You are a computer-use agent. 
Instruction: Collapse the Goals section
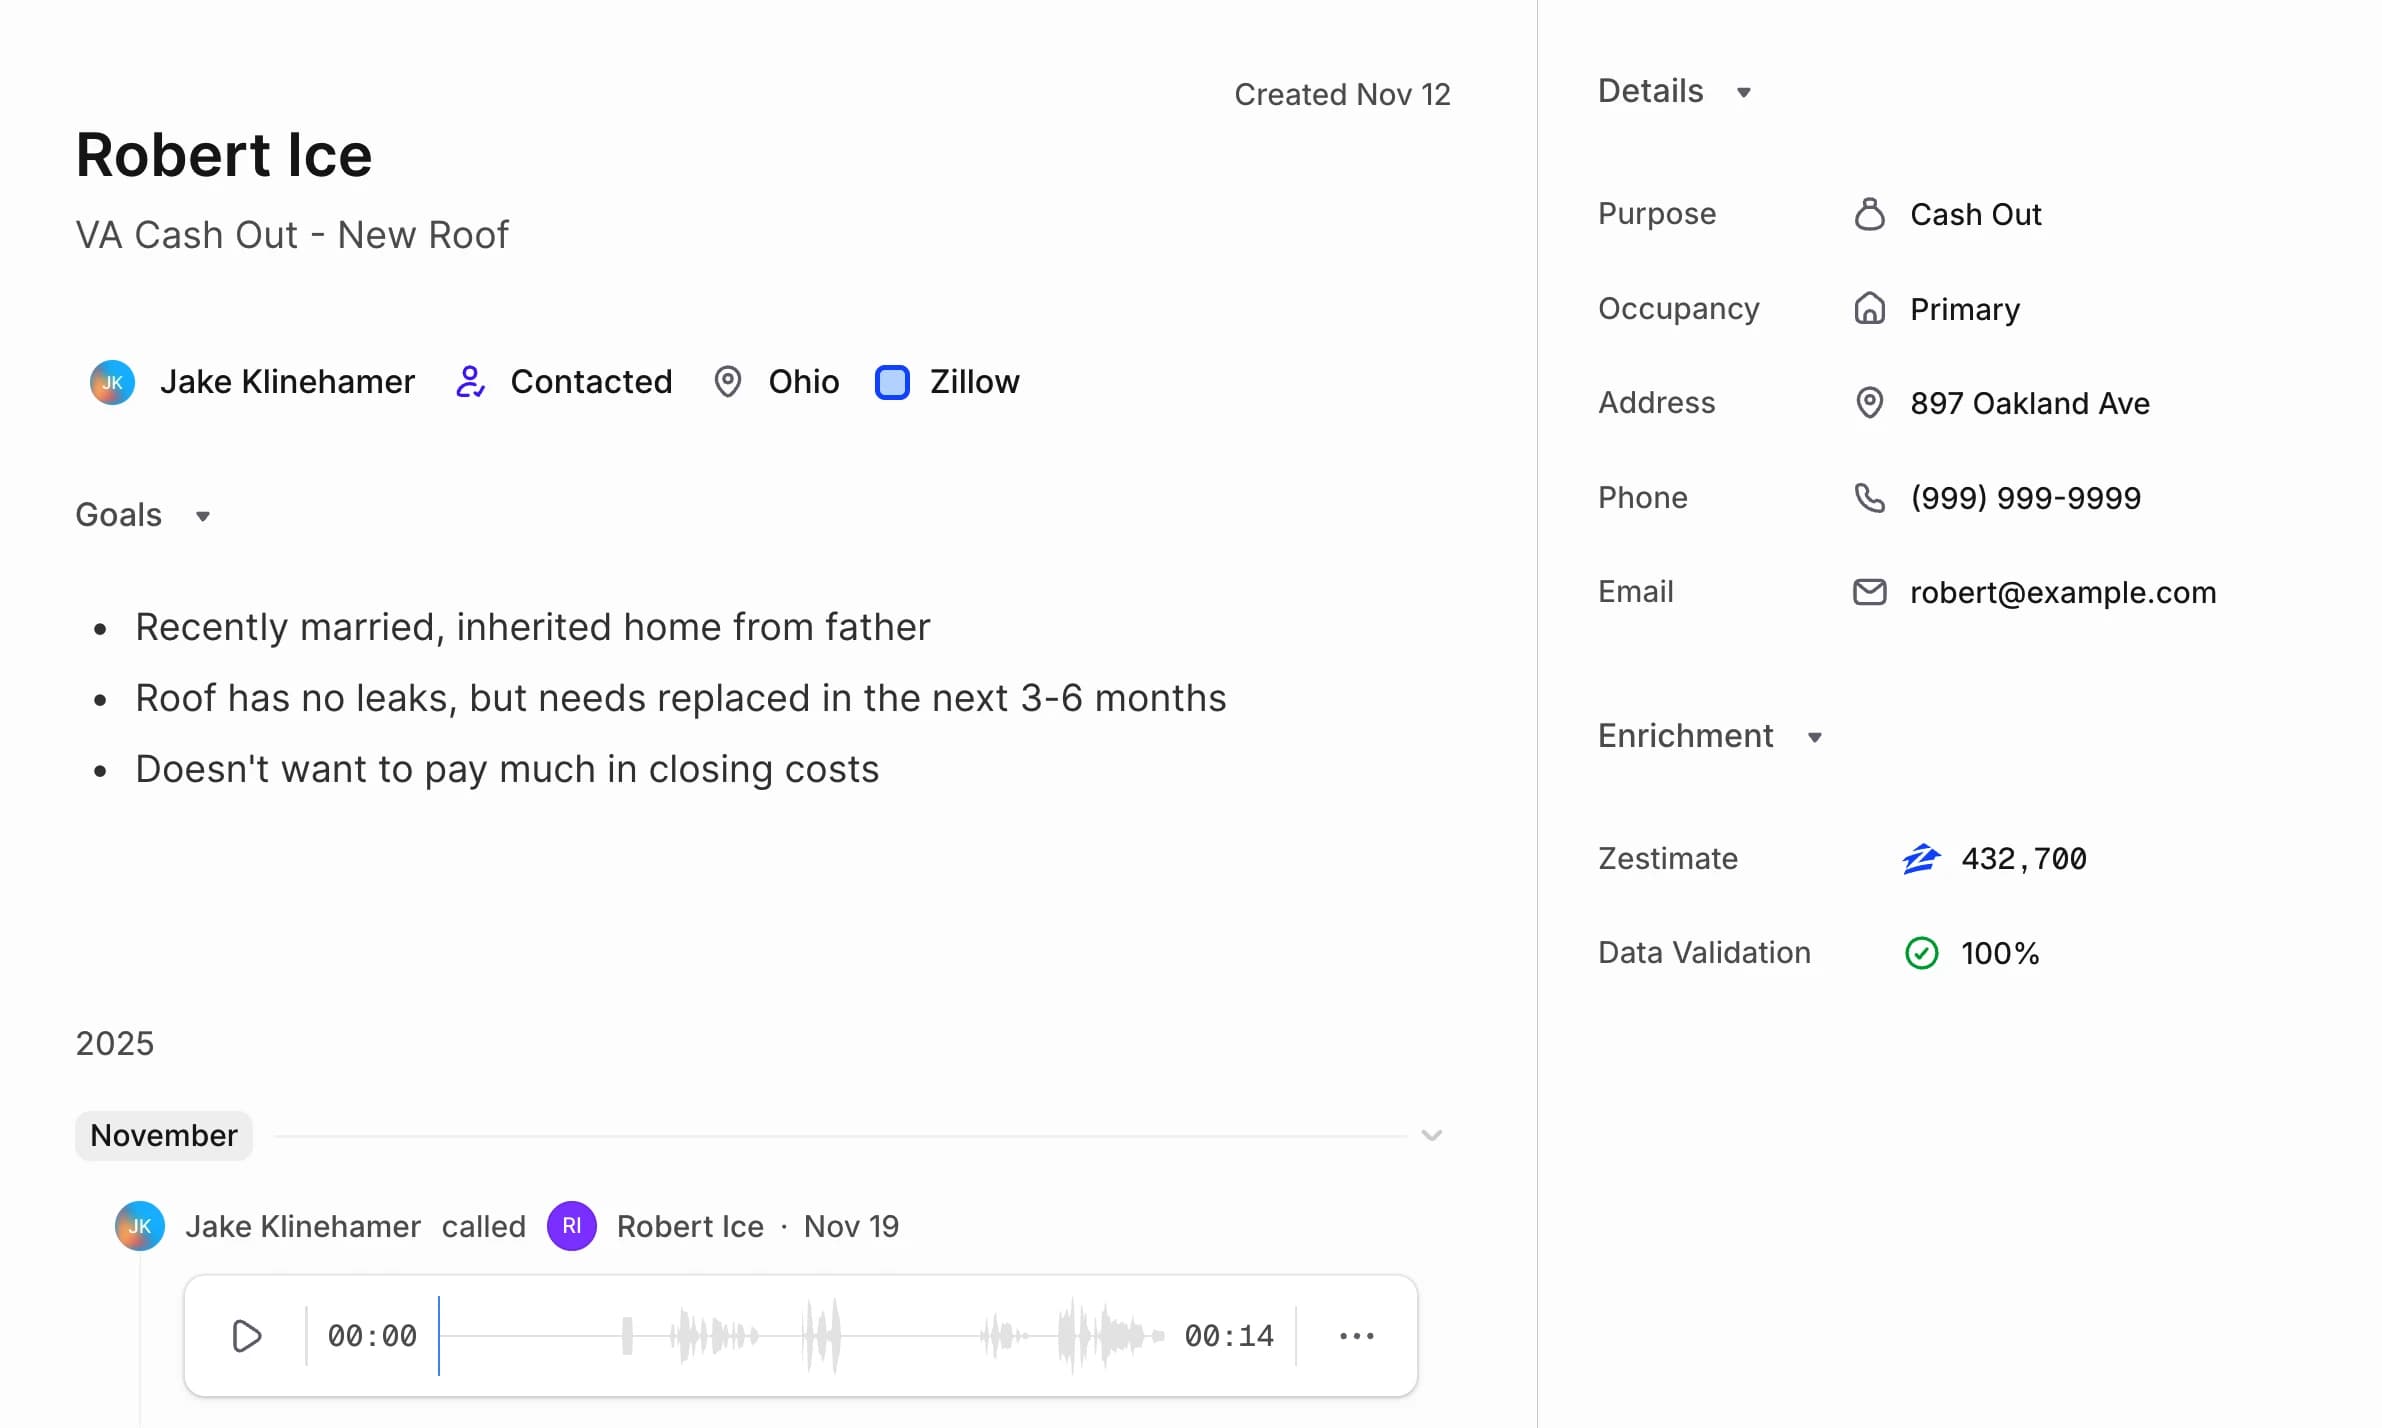(x=202, y=515)
